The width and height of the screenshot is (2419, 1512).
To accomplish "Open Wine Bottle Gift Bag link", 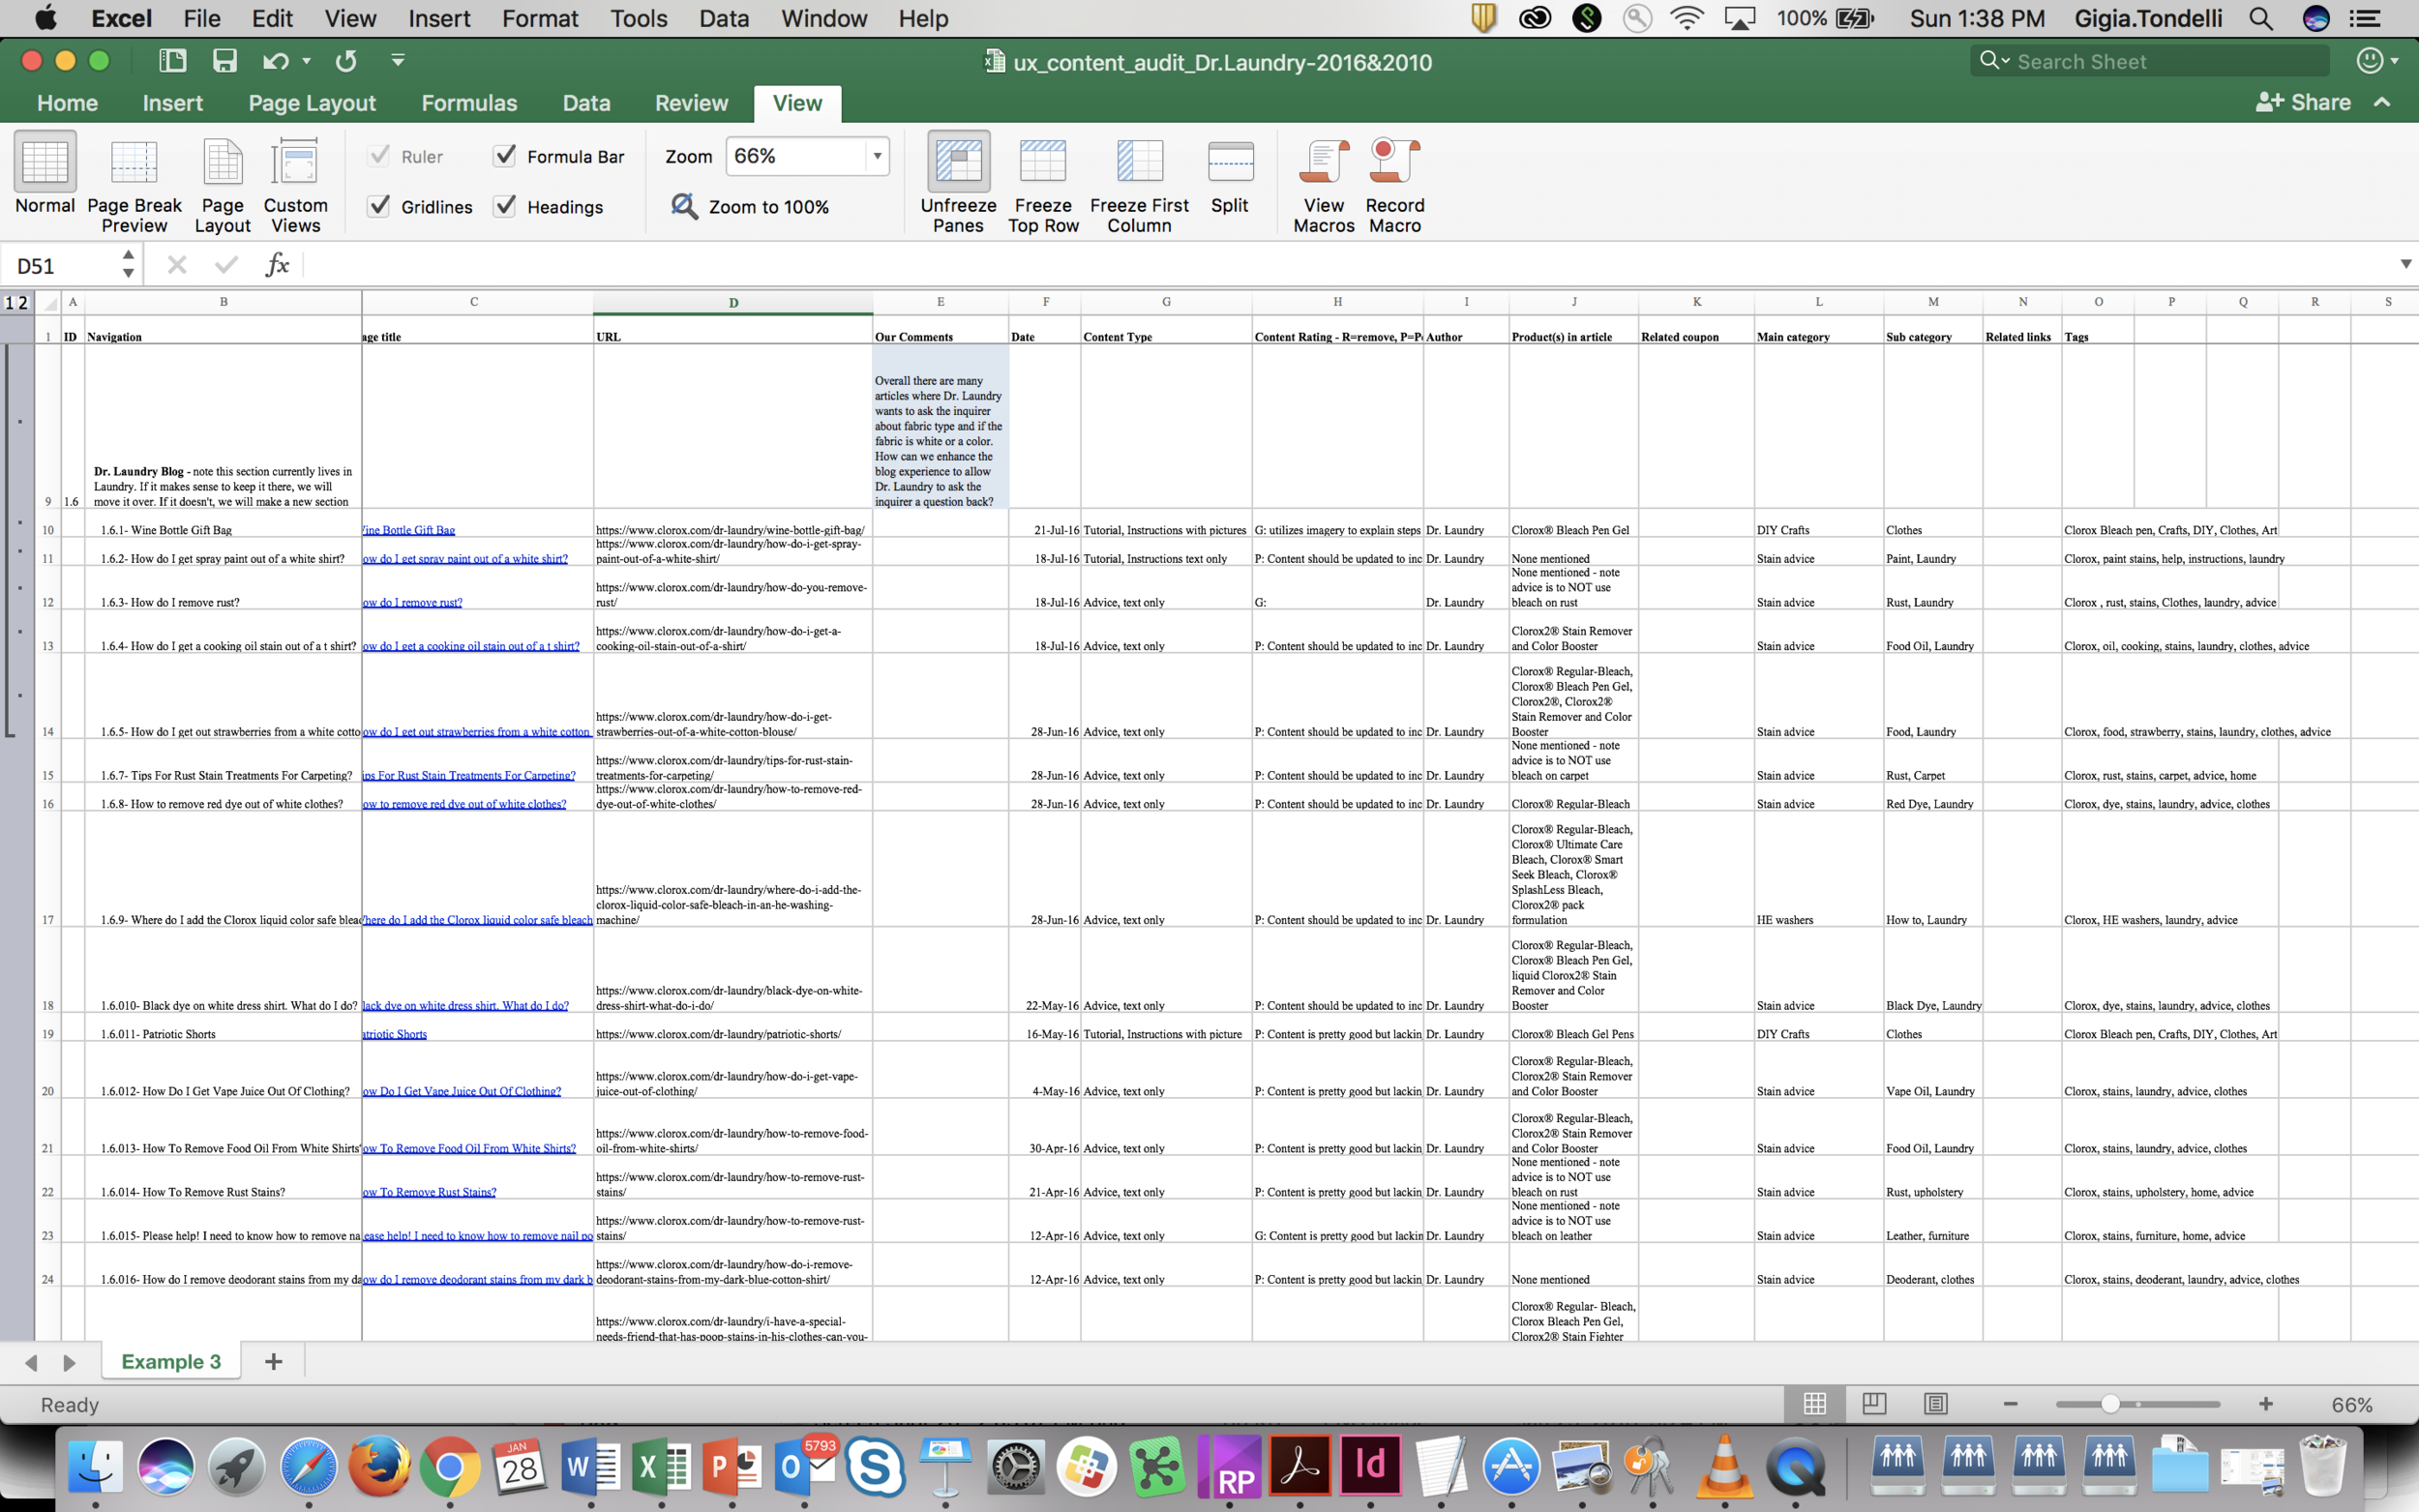I will click(x=408, y=530).
